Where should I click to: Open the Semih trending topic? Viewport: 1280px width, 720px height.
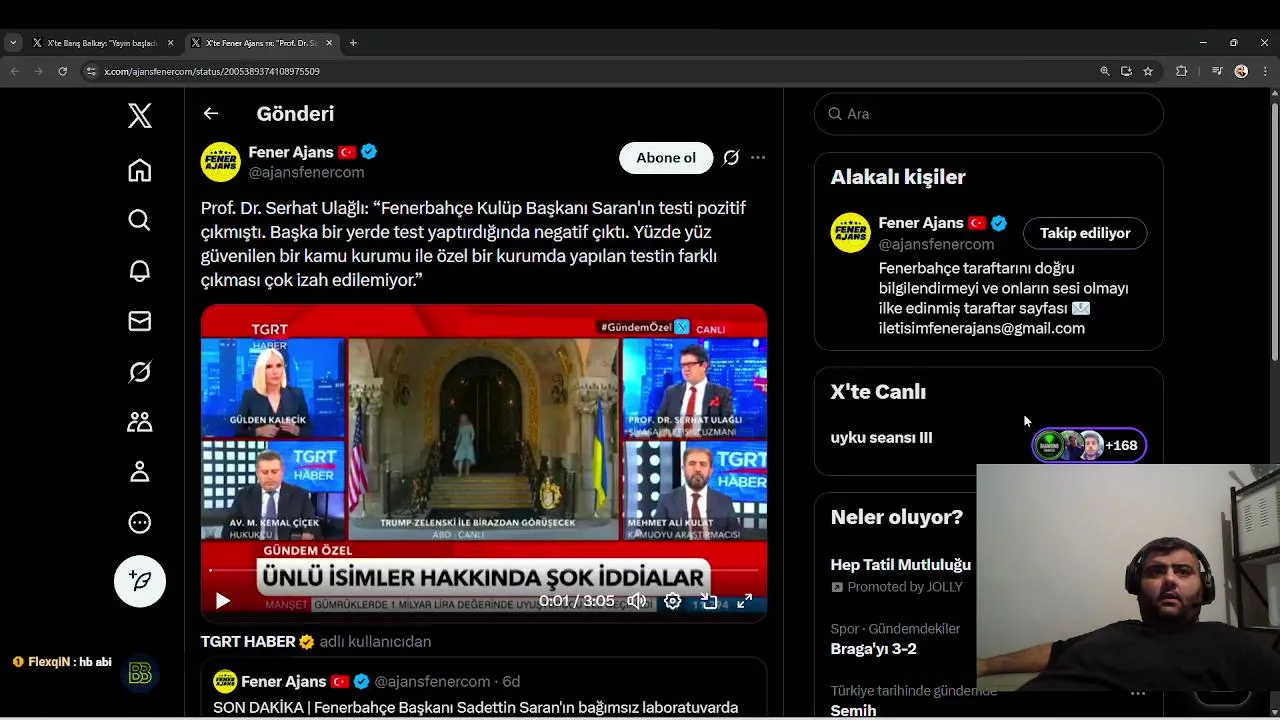853,711
